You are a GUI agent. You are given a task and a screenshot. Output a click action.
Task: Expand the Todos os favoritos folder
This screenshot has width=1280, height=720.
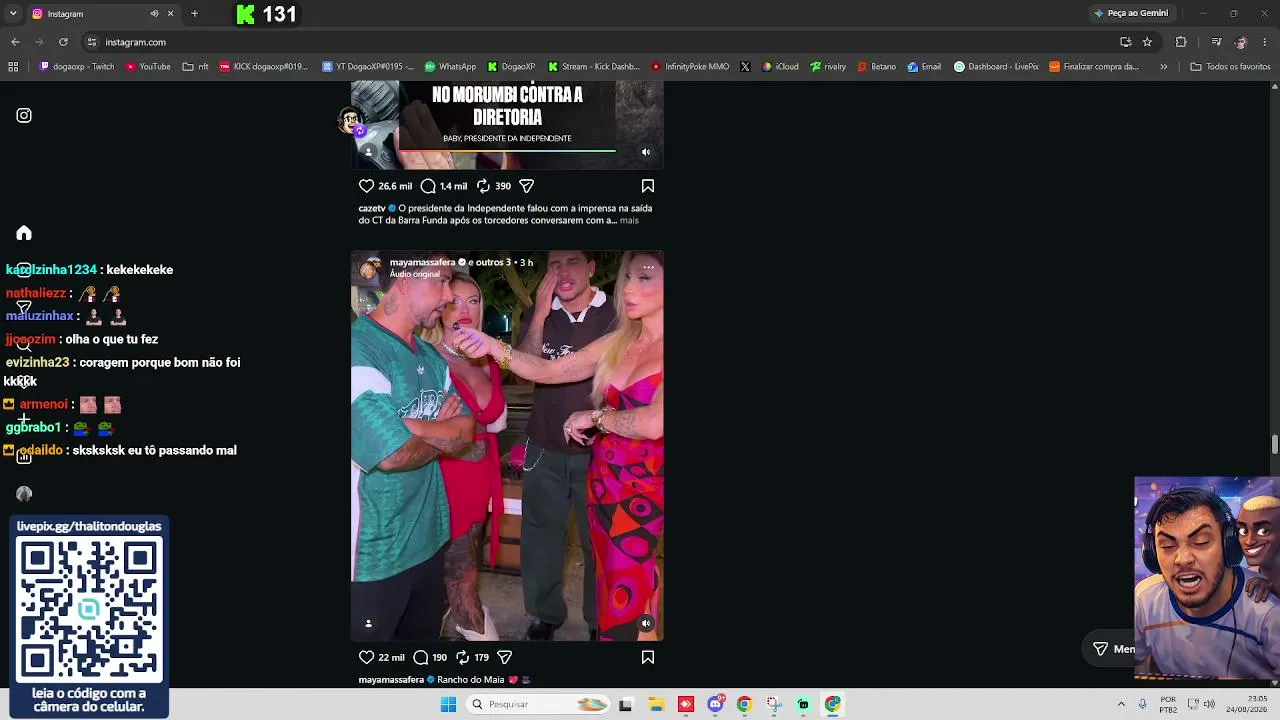(1230, 67)
